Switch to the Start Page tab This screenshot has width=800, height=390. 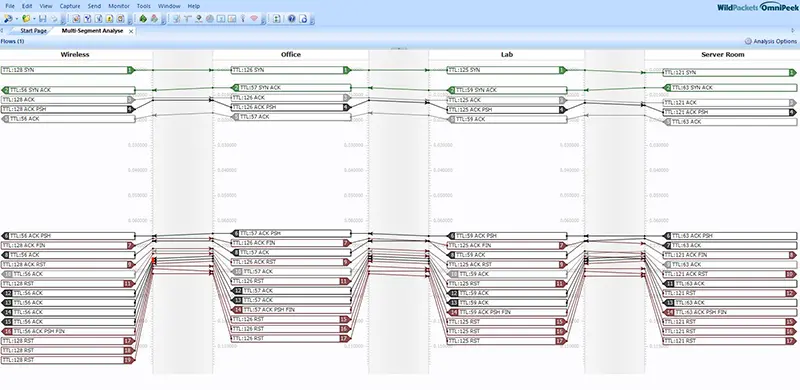click(x=33, y=31)
